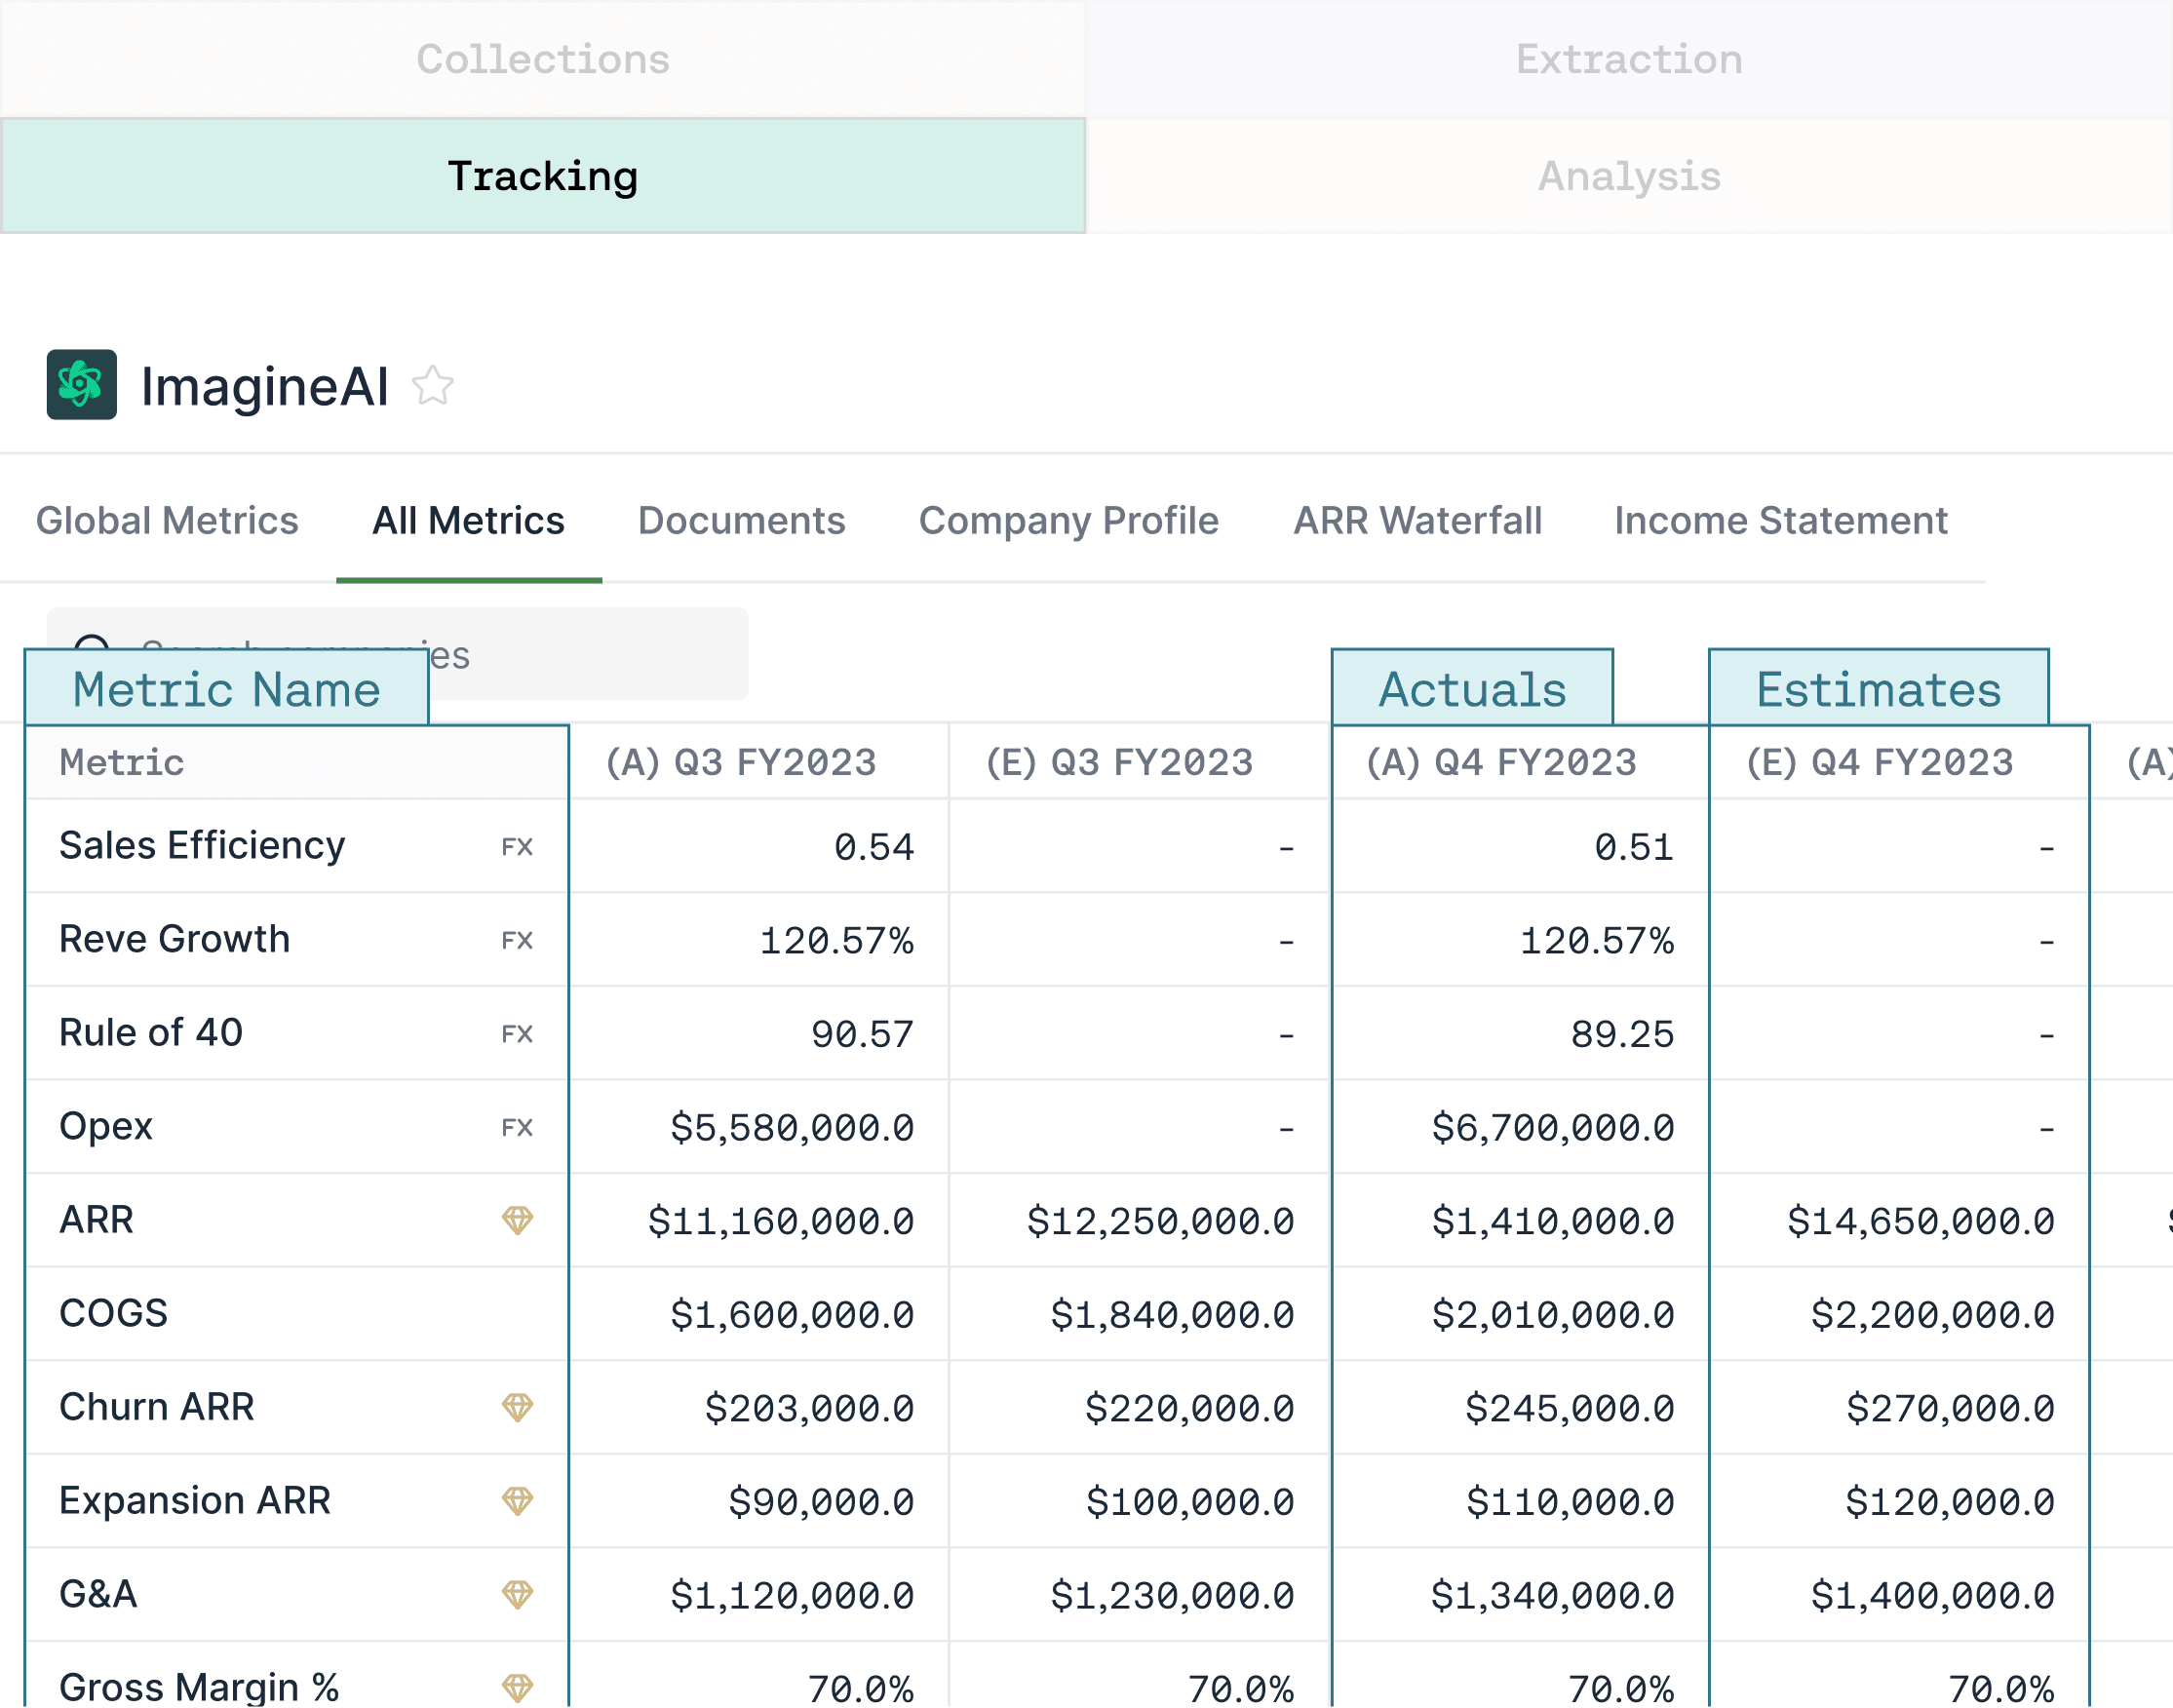Click the (A) Q4 FY2023 column header
Viewport: 2173px width, 1708px height.
point(1501,763)
